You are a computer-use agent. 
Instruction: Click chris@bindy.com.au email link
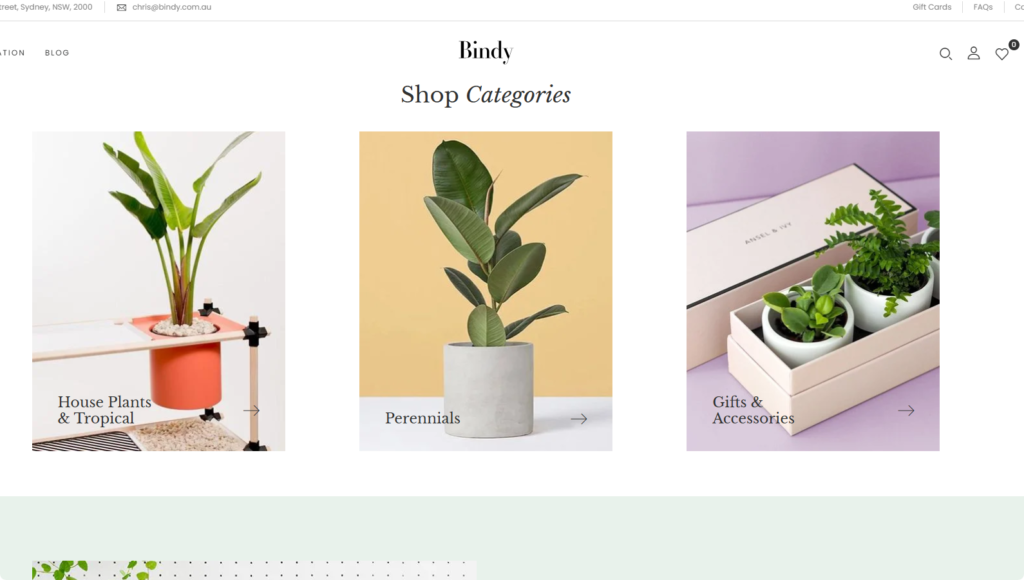172,7
